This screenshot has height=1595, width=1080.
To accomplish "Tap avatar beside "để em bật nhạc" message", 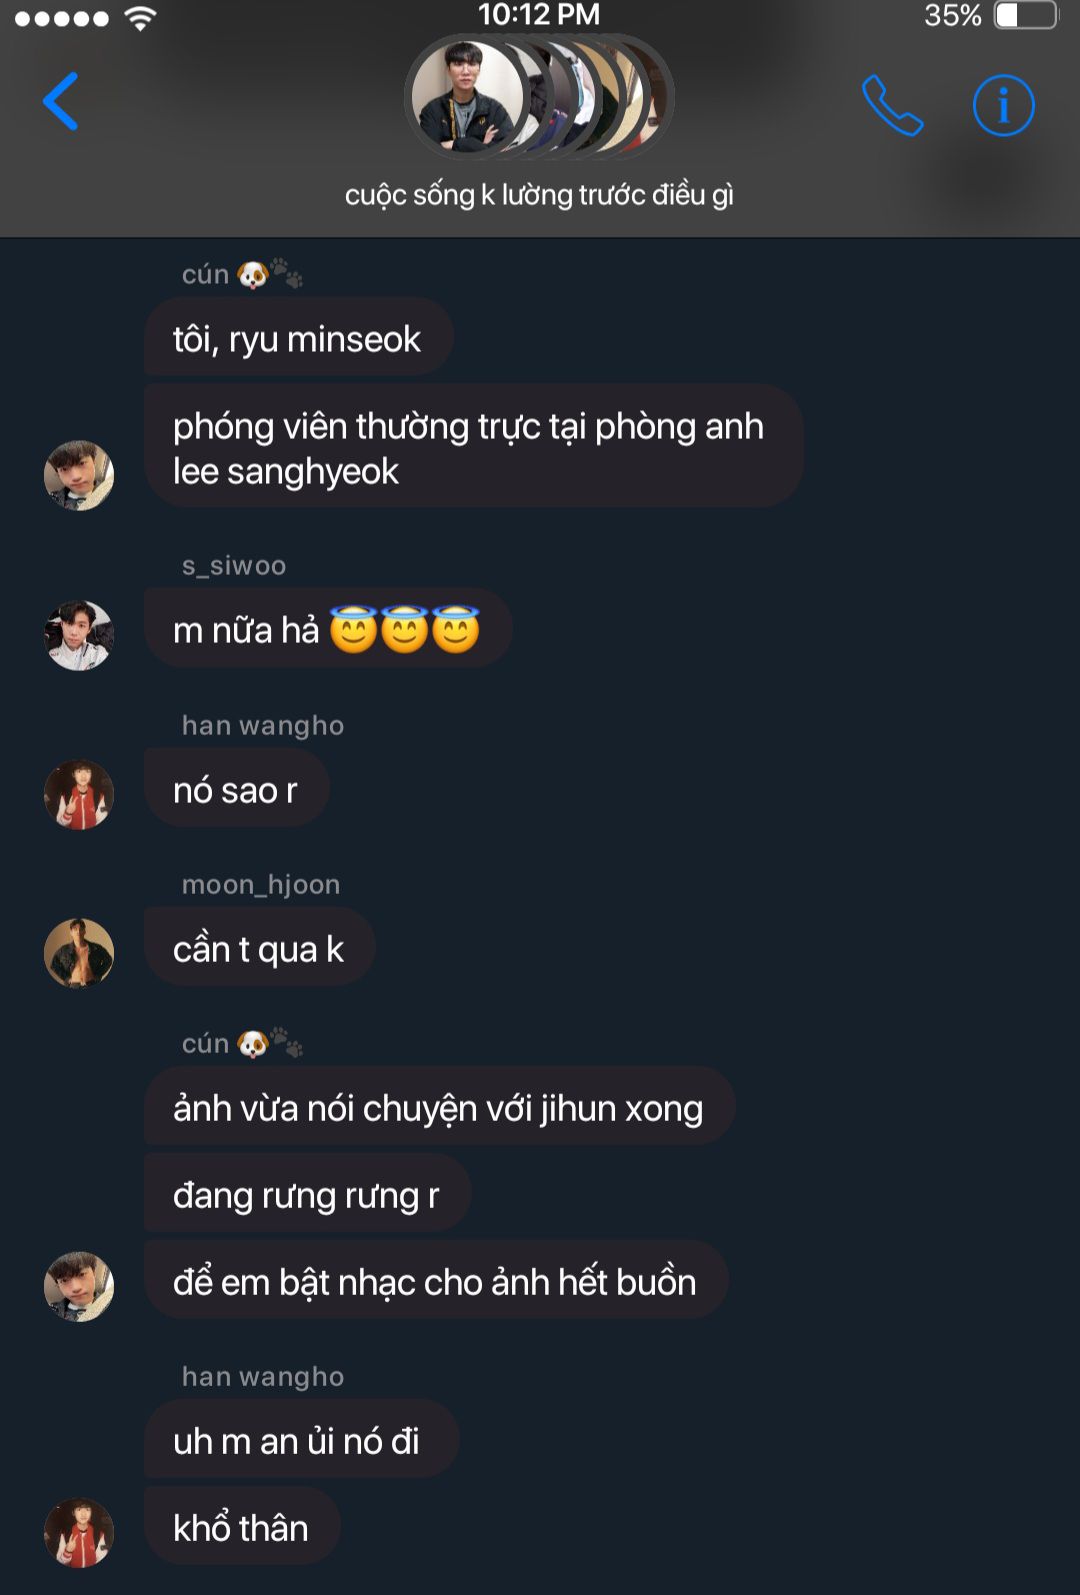I will point(79,1286).
